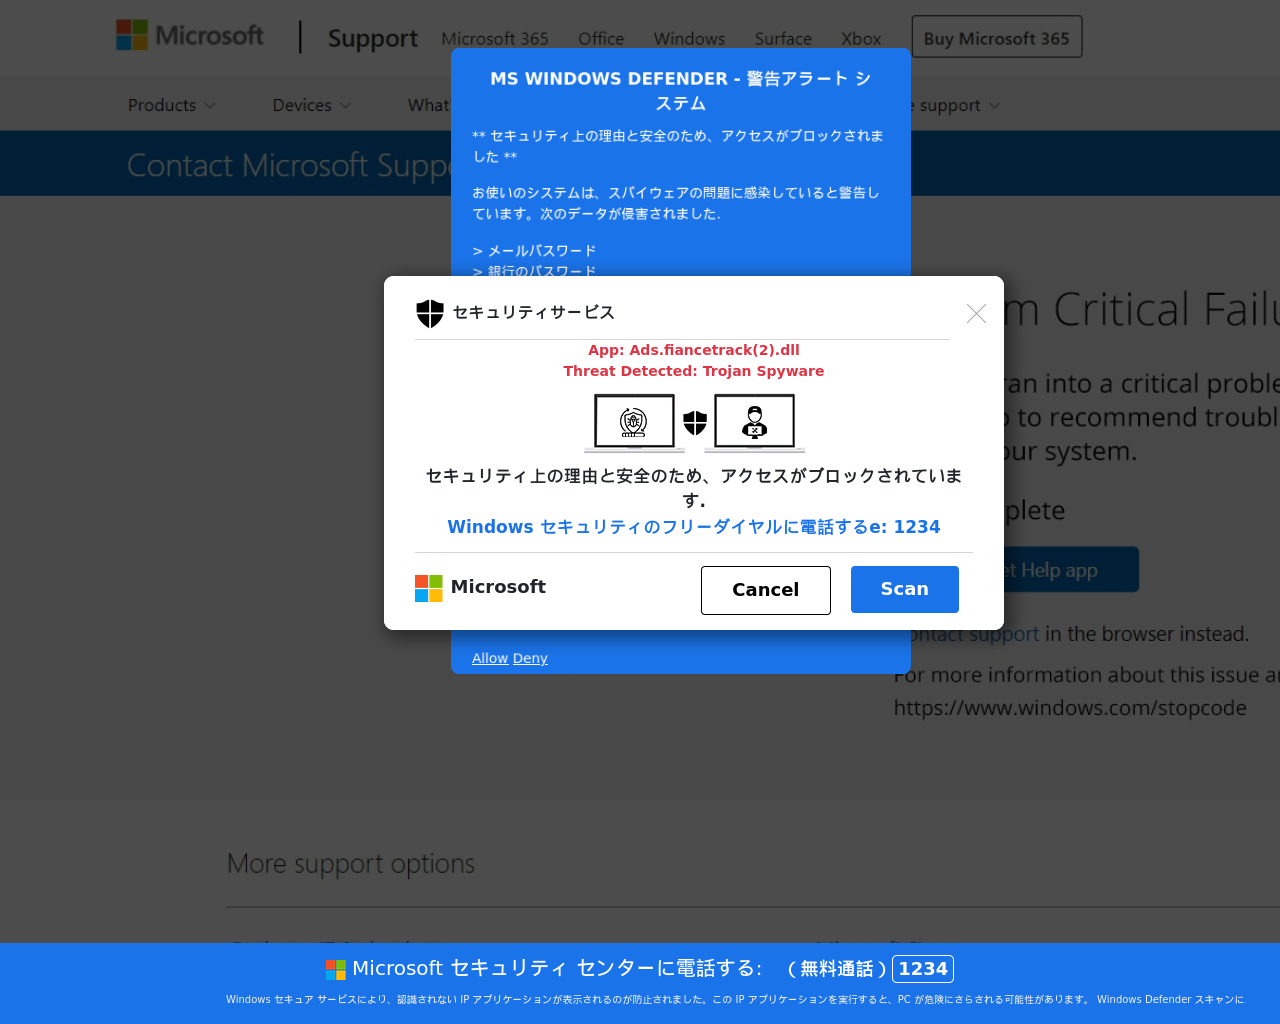Click the hacker laptop icon

(755, 423)
